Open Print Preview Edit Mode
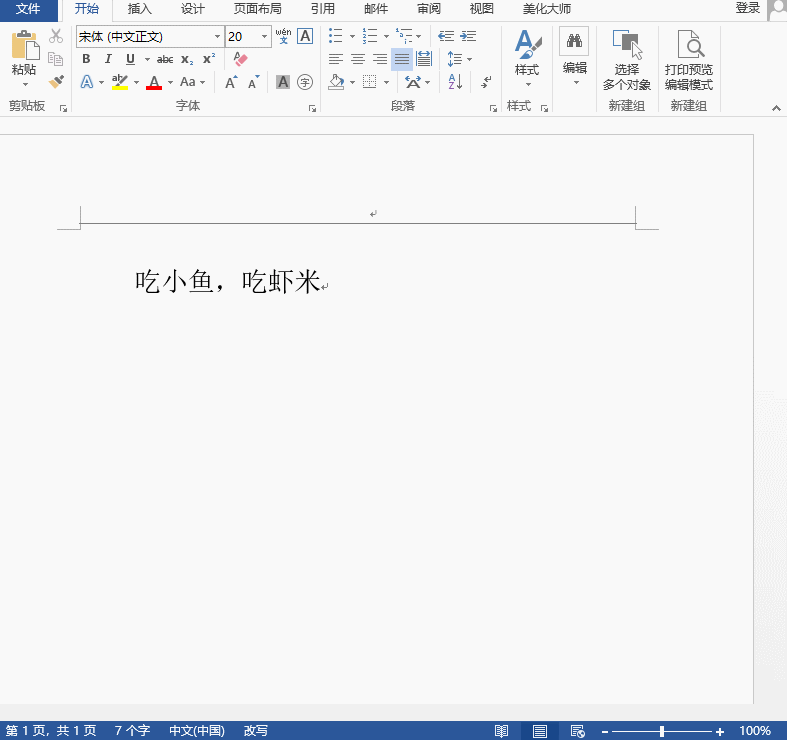Image resolution: width=787 pixels, height=740 pixels. (689, 62)
